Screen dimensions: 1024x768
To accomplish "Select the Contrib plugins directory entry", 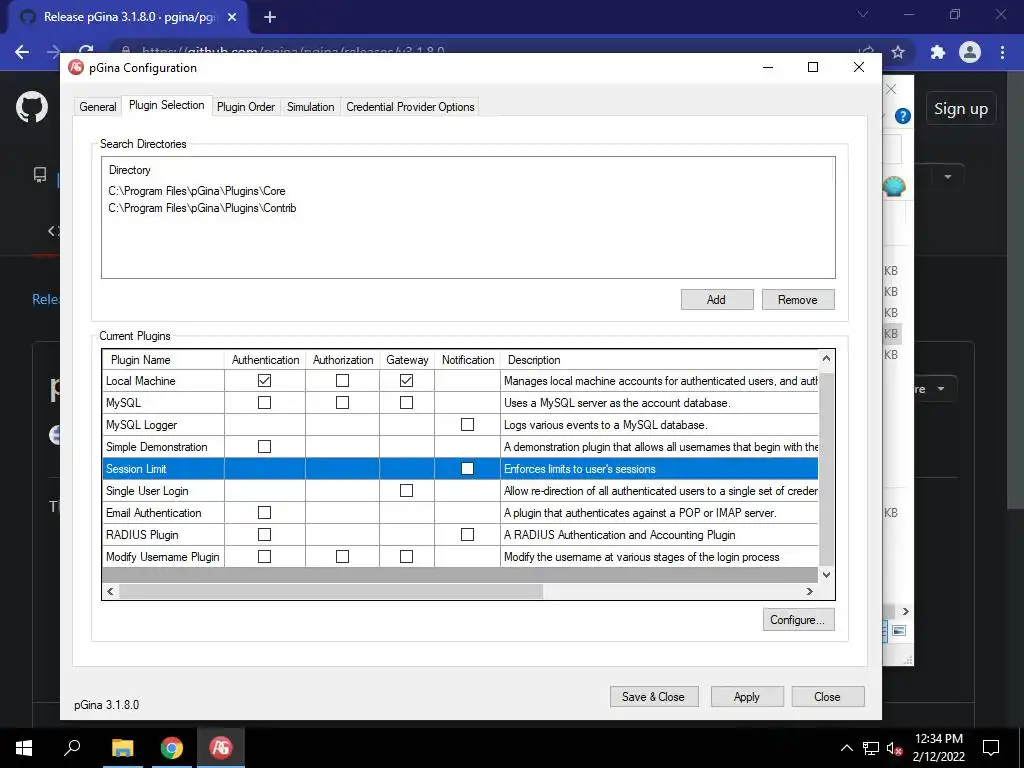I will tap(202, 208).
